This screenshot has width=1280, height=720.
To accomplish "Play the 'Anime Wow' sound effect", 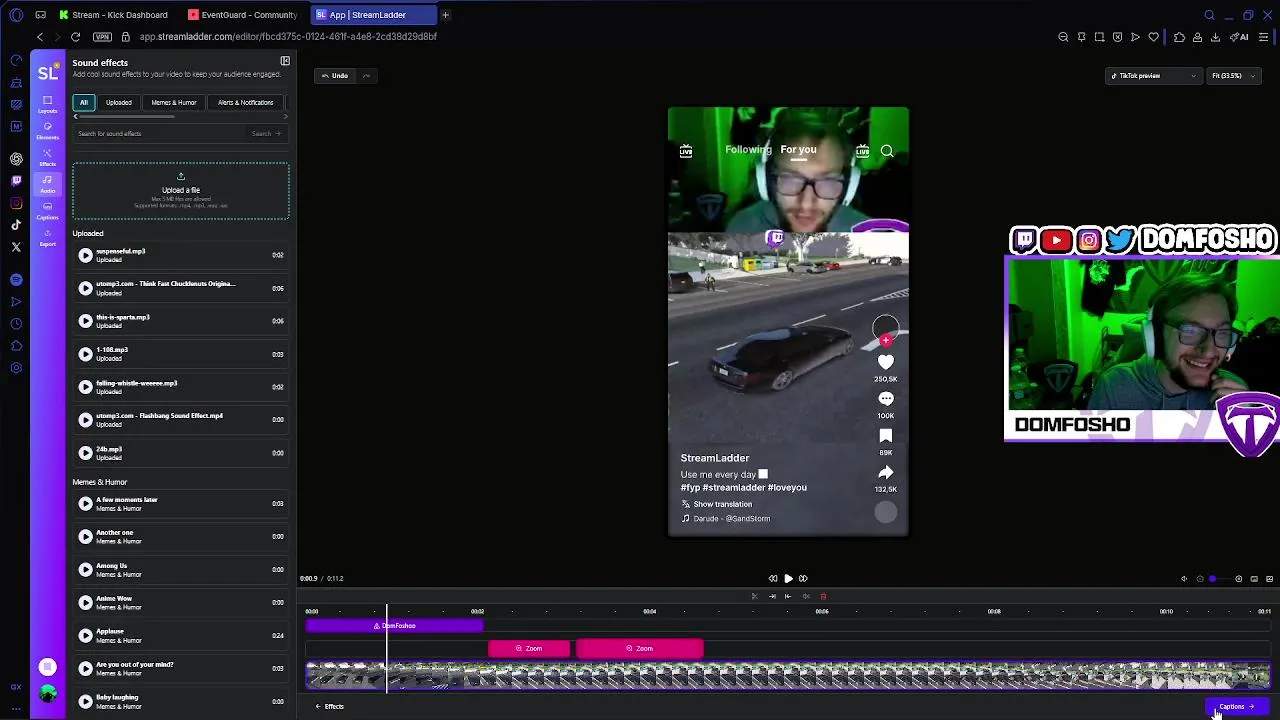I will (85, 603).
